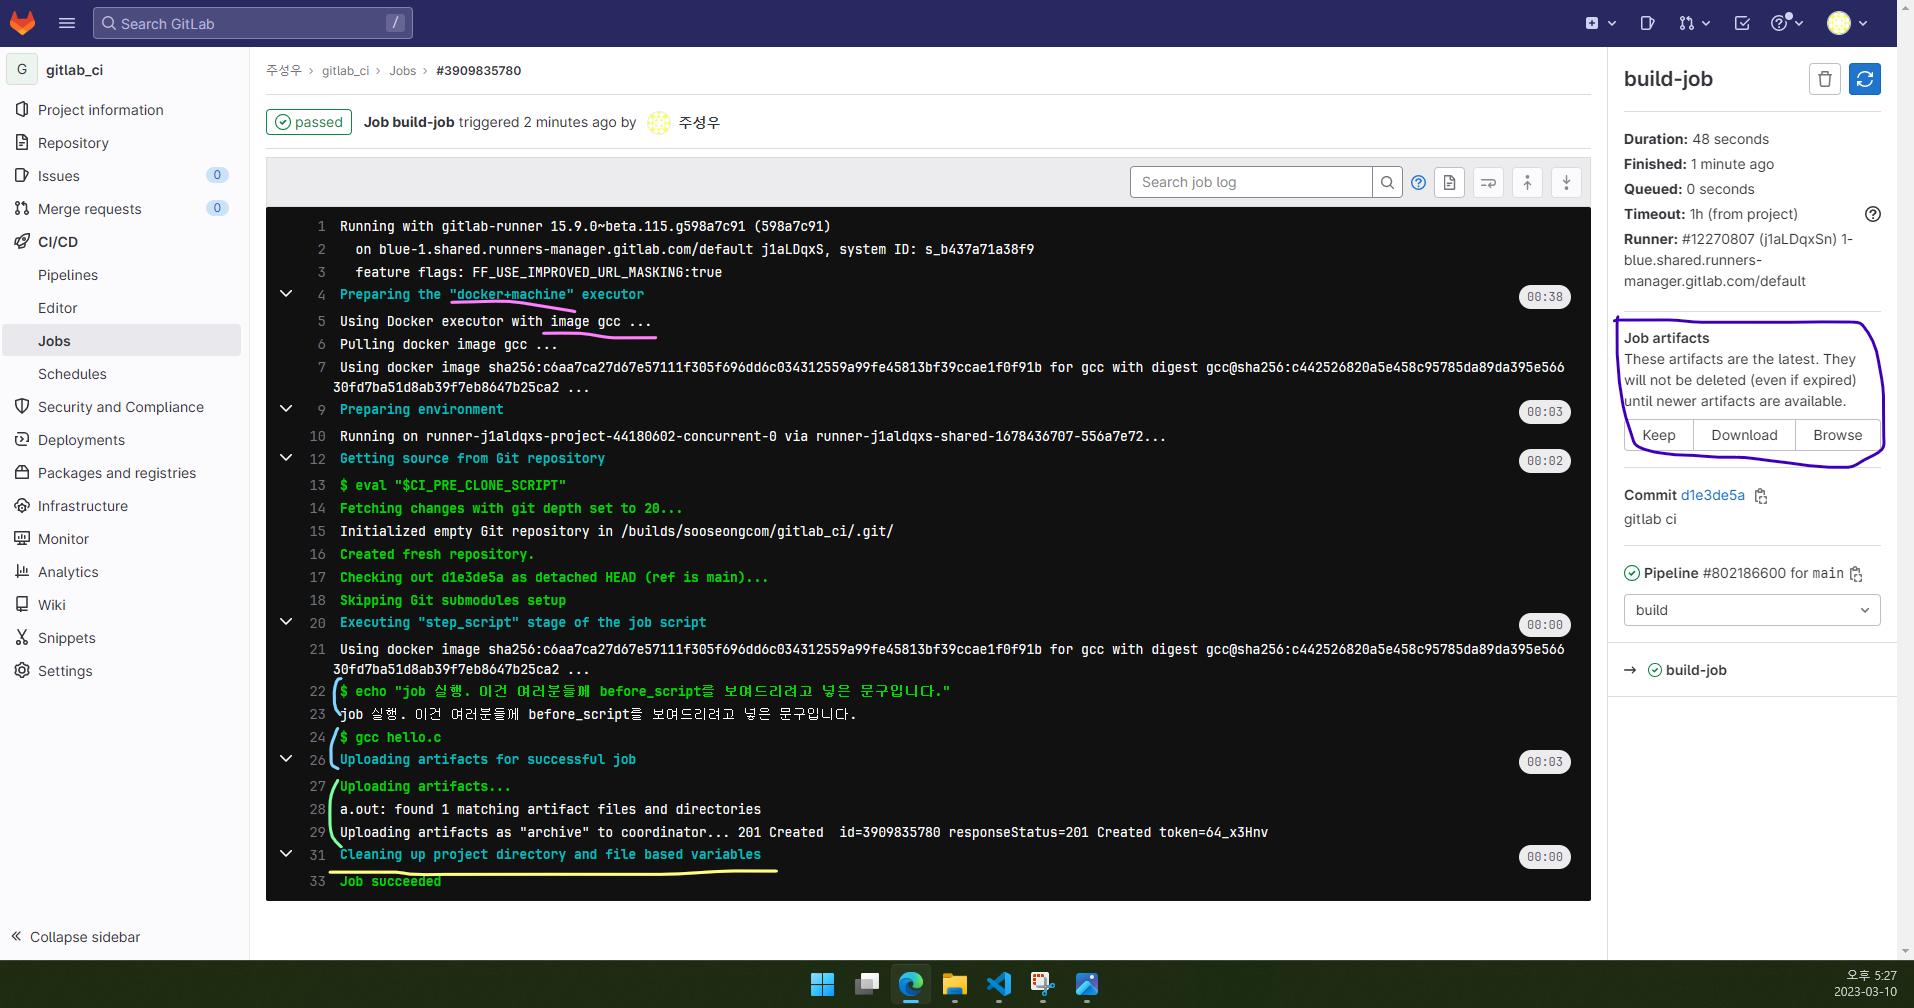Toggle log line wrapping icon
Viewport: 1914px width, 1008px height.
1488,182
